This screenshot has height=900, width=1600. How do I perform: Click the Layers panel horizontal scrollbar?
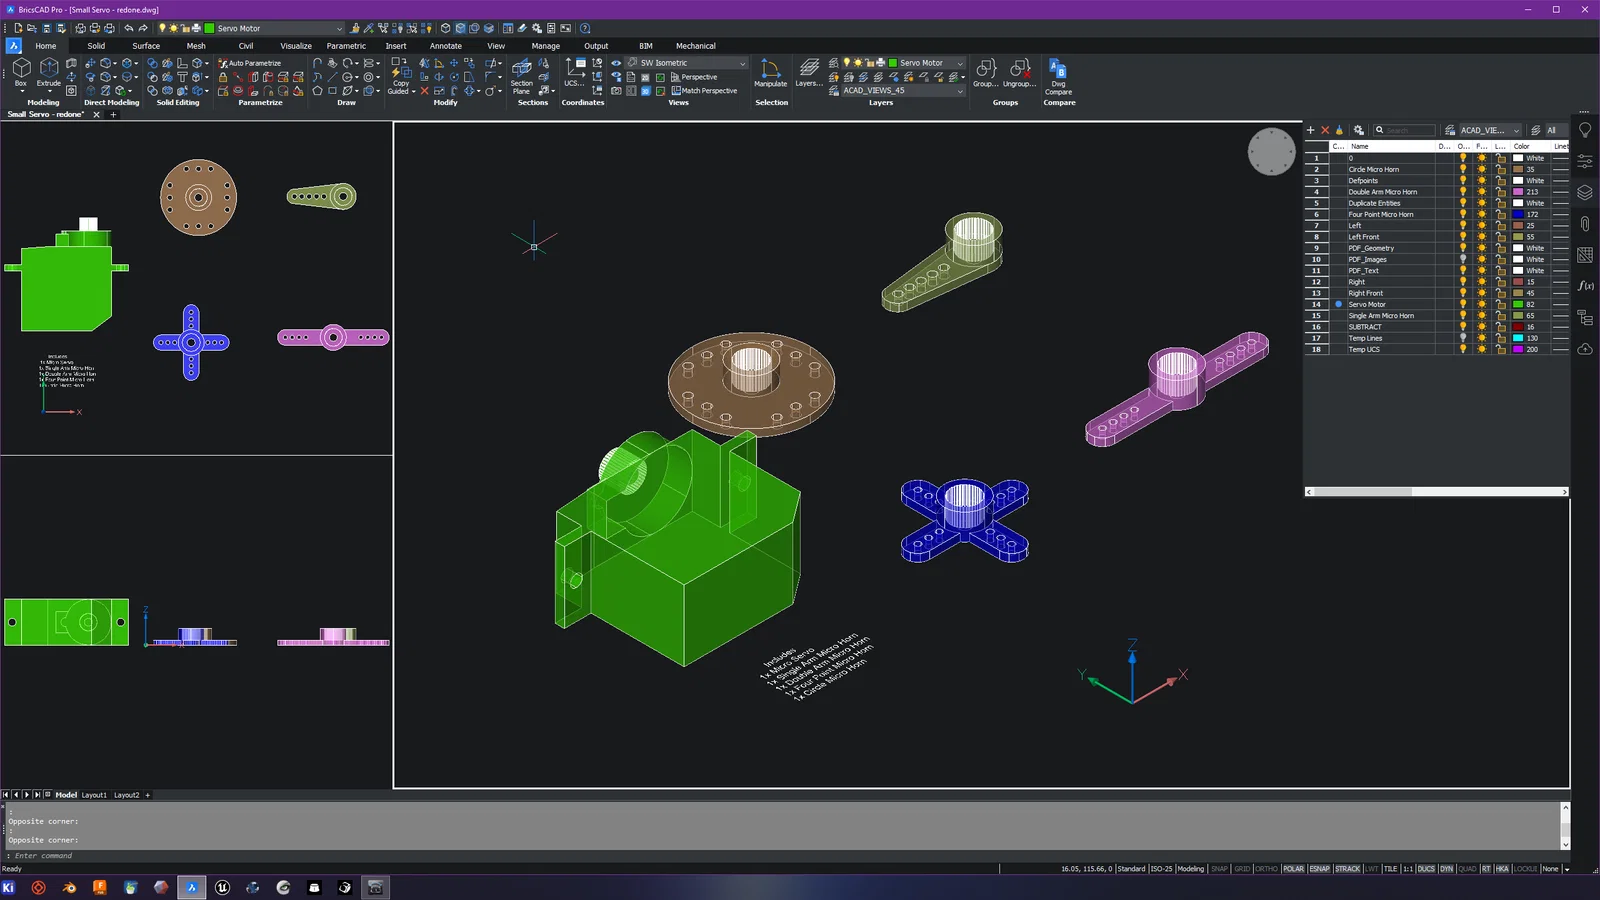coord(1437,492)
